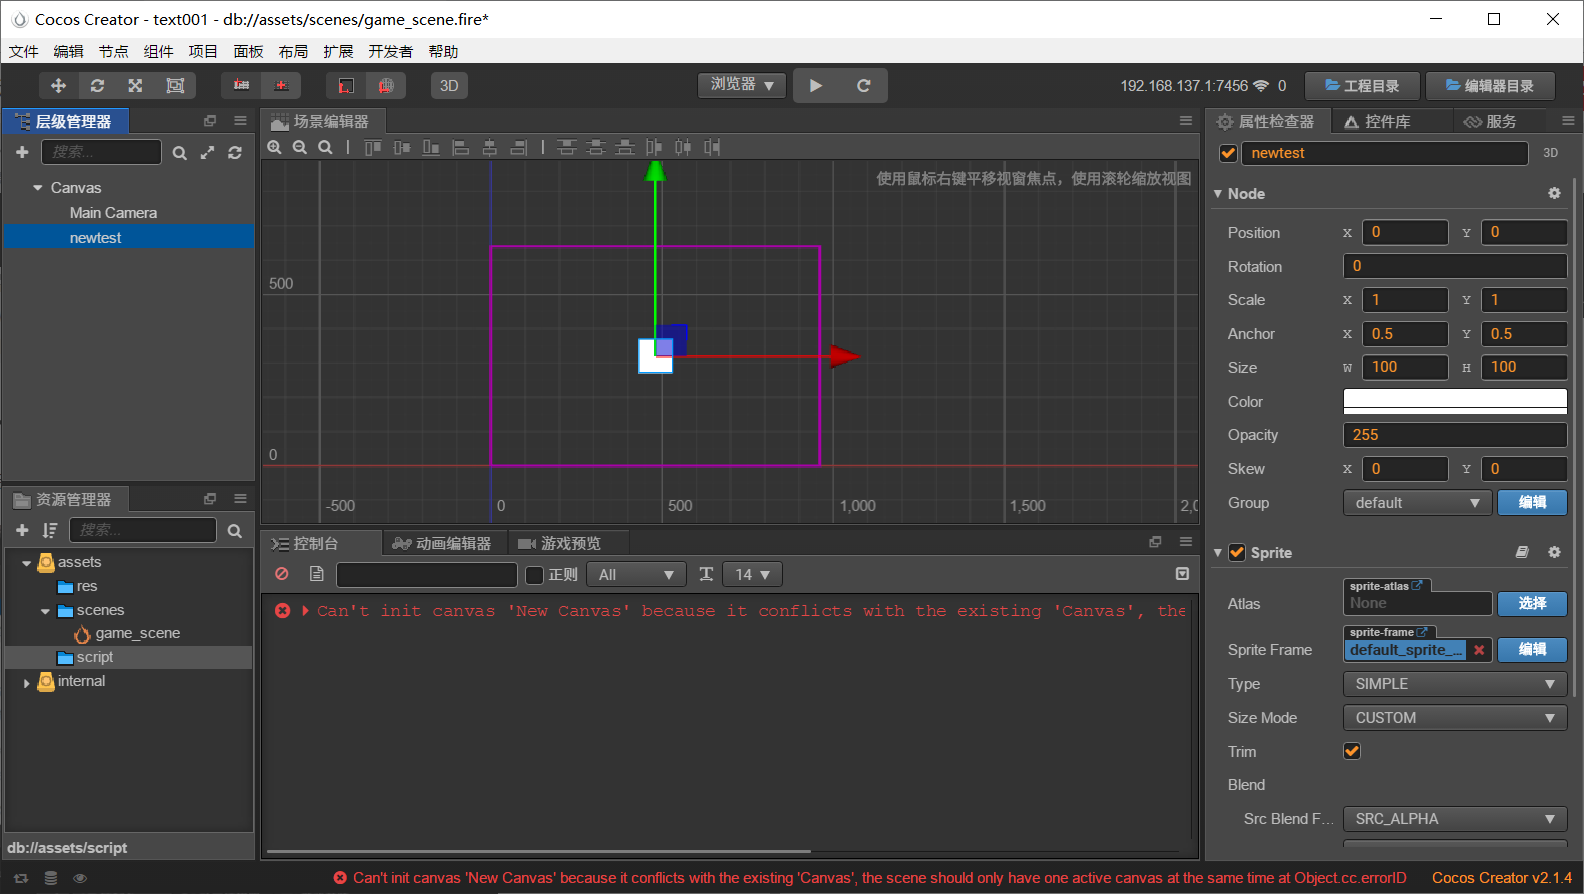Switch to the 动画编辑器 tab
1584x894 pixels.
click(x=442, y=543)
